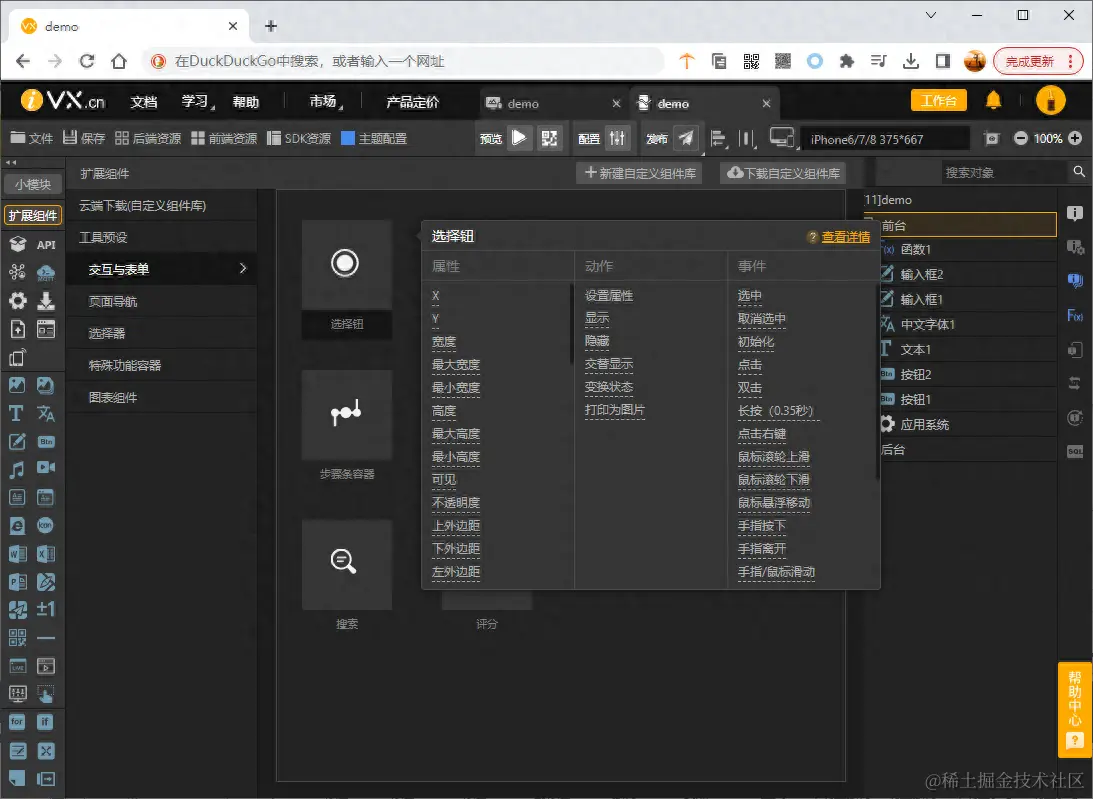Click 新建自定义组件库 button

click(x=639, y=173)
